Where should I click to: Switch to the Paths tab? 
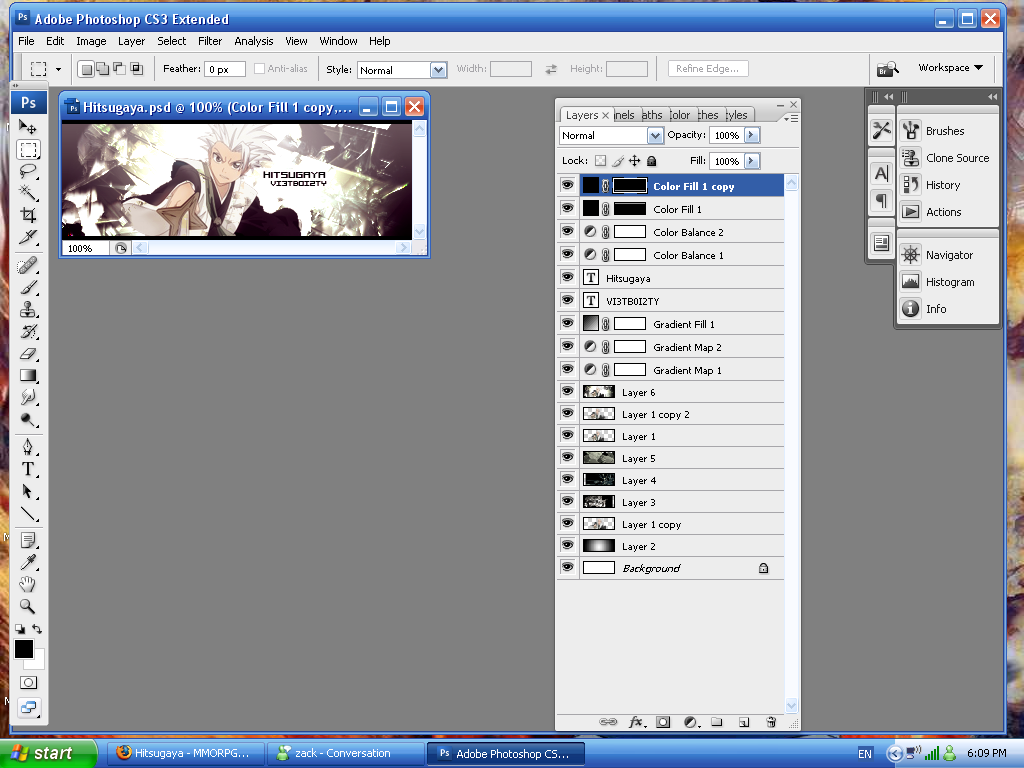tap(653, 115)
